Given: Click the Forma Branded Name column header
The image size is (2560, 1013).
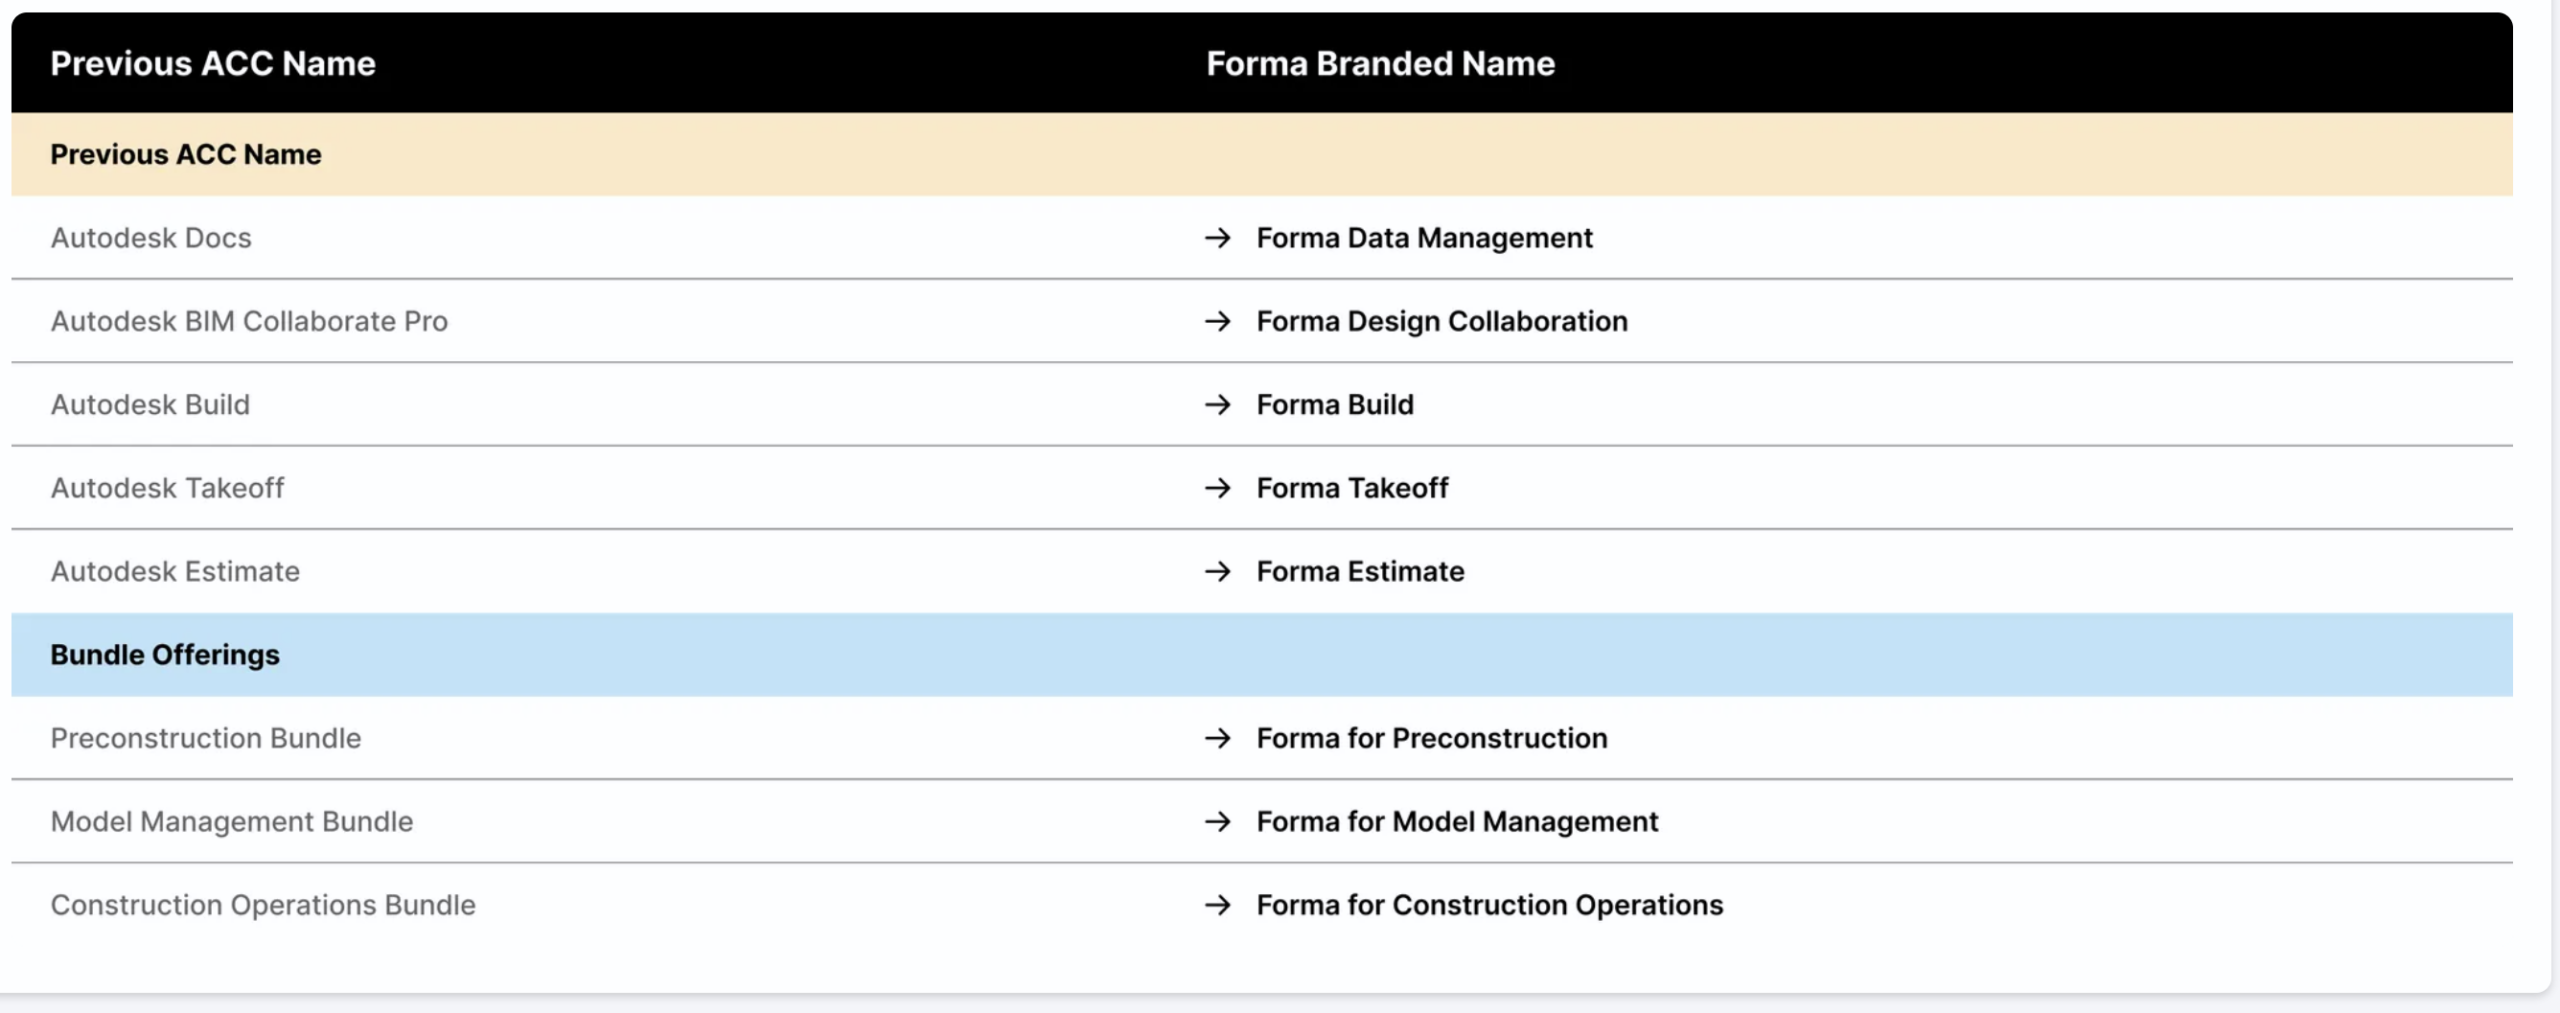Looking at the screenshot, I should point(1380,64).
